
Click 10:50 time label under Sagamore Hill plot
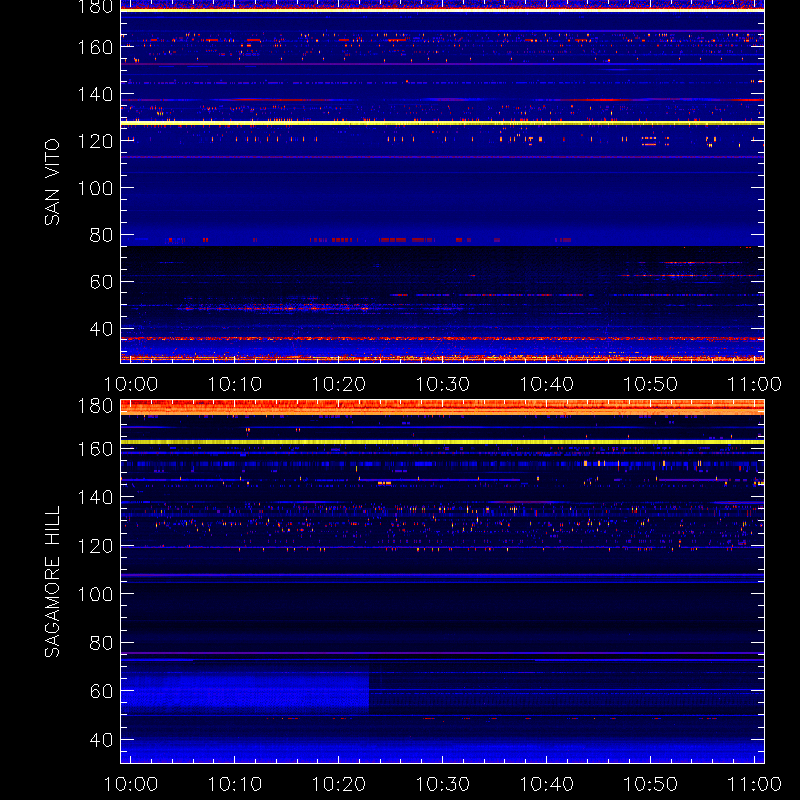point(651,784)
